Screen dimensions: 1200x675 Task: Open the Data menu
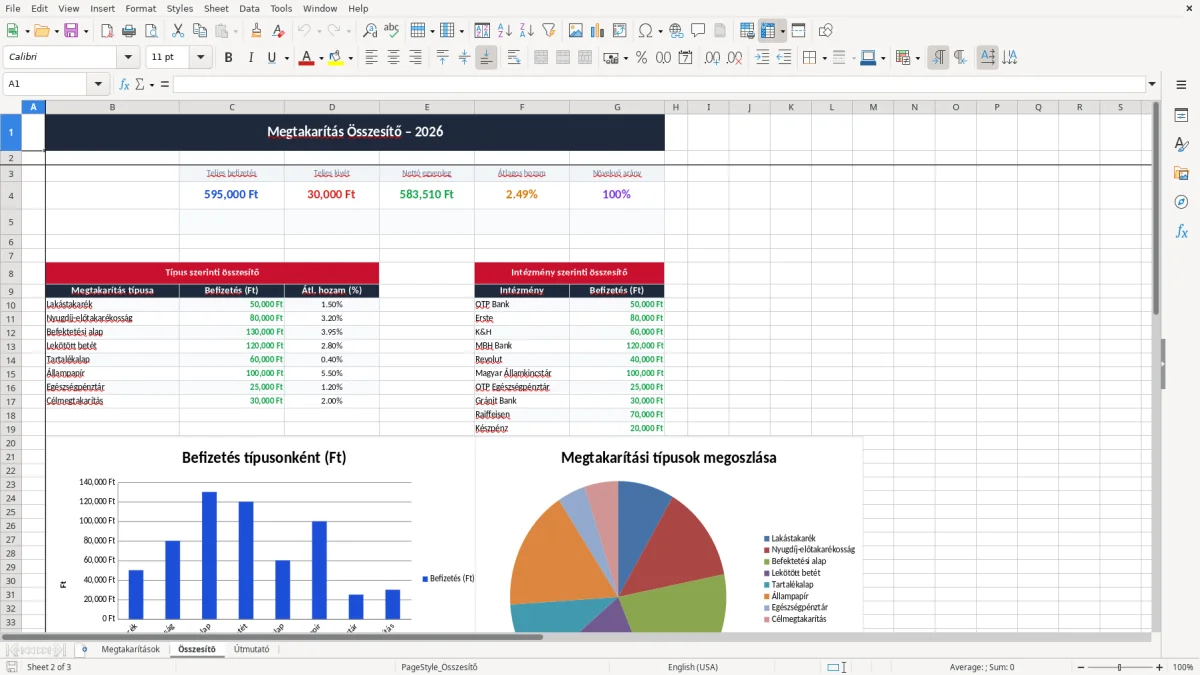249,8
